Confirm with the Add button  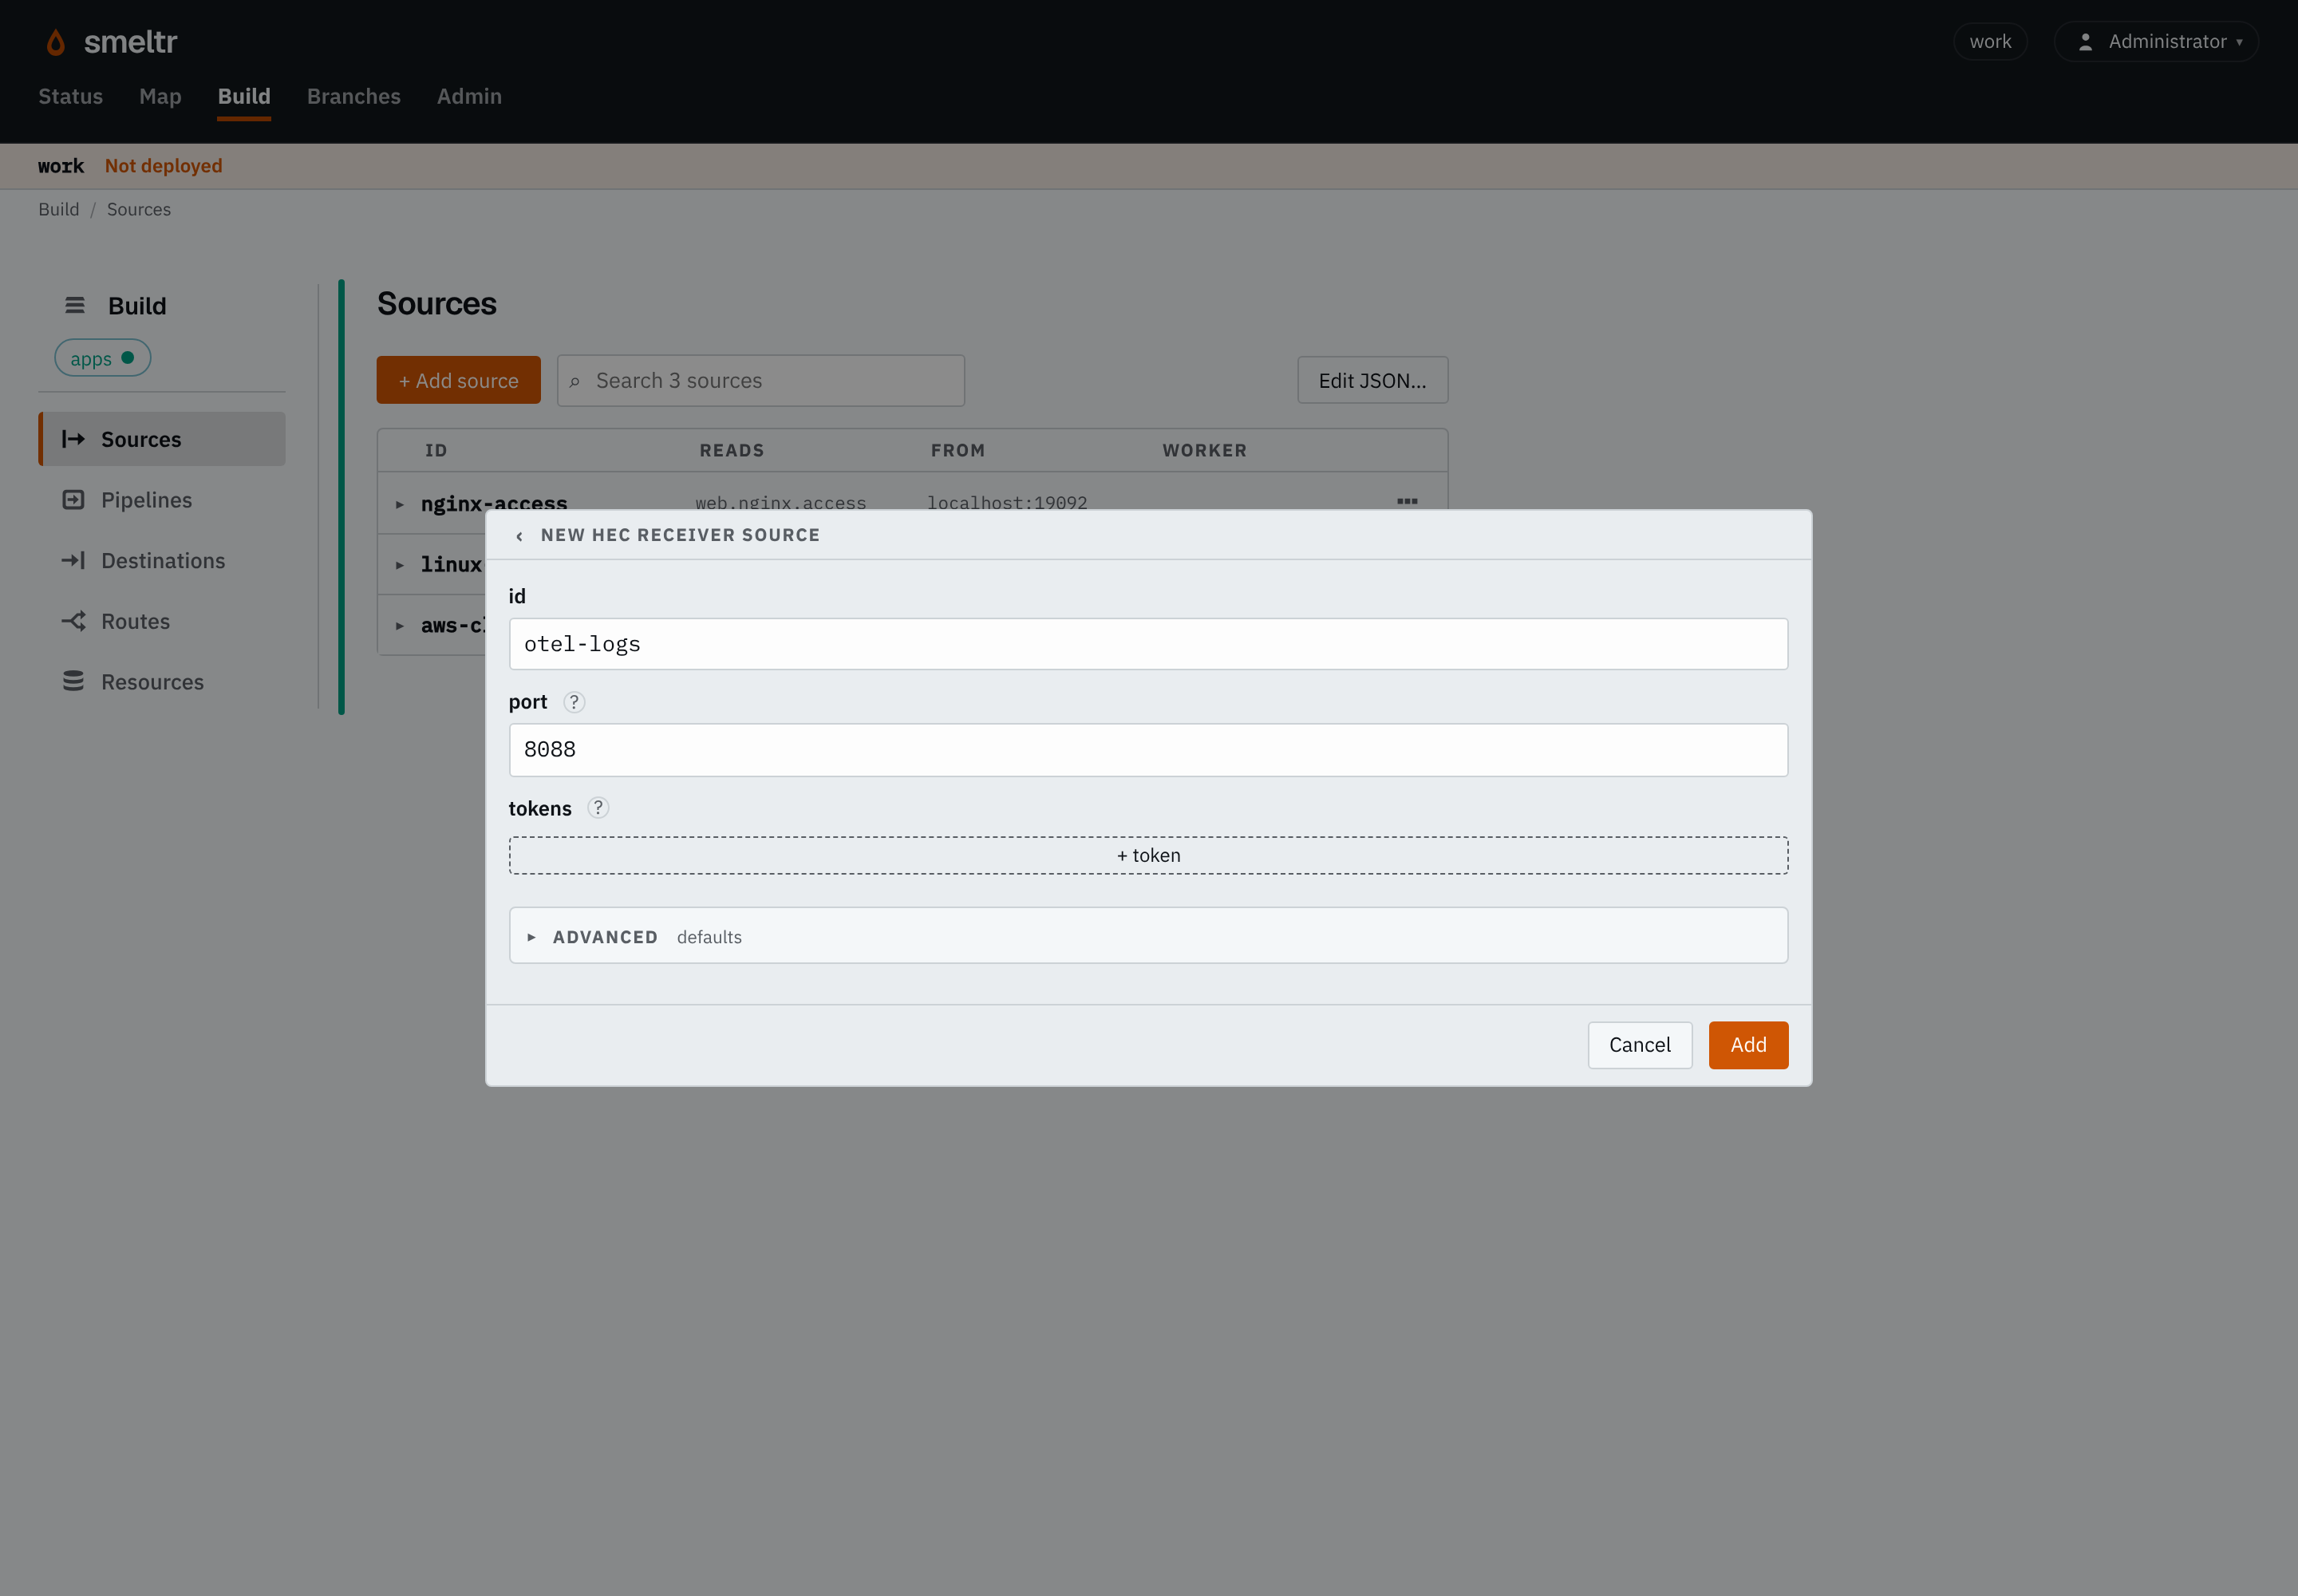pyautogui.click(x=1748, y=1045)
